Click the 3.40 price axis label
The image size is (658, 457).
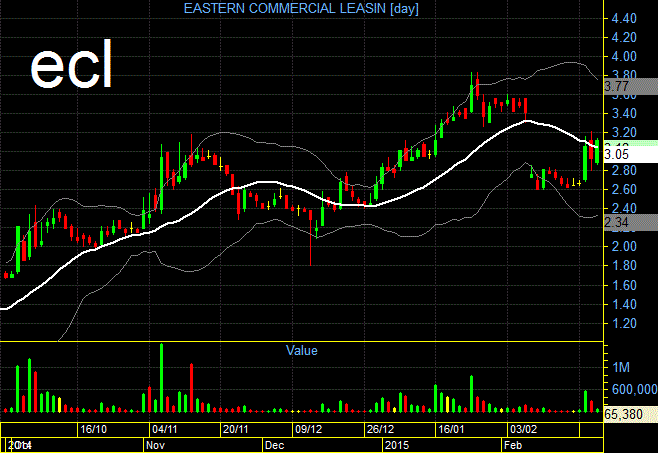tap(624, 113)
